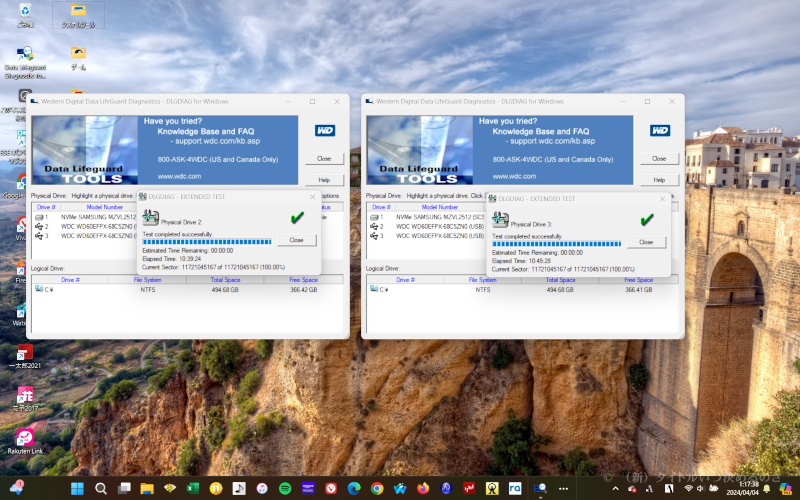800x500 pixels.
Task: Select drive 2 WDC WD60EFPX in left window
Action: 85,227
